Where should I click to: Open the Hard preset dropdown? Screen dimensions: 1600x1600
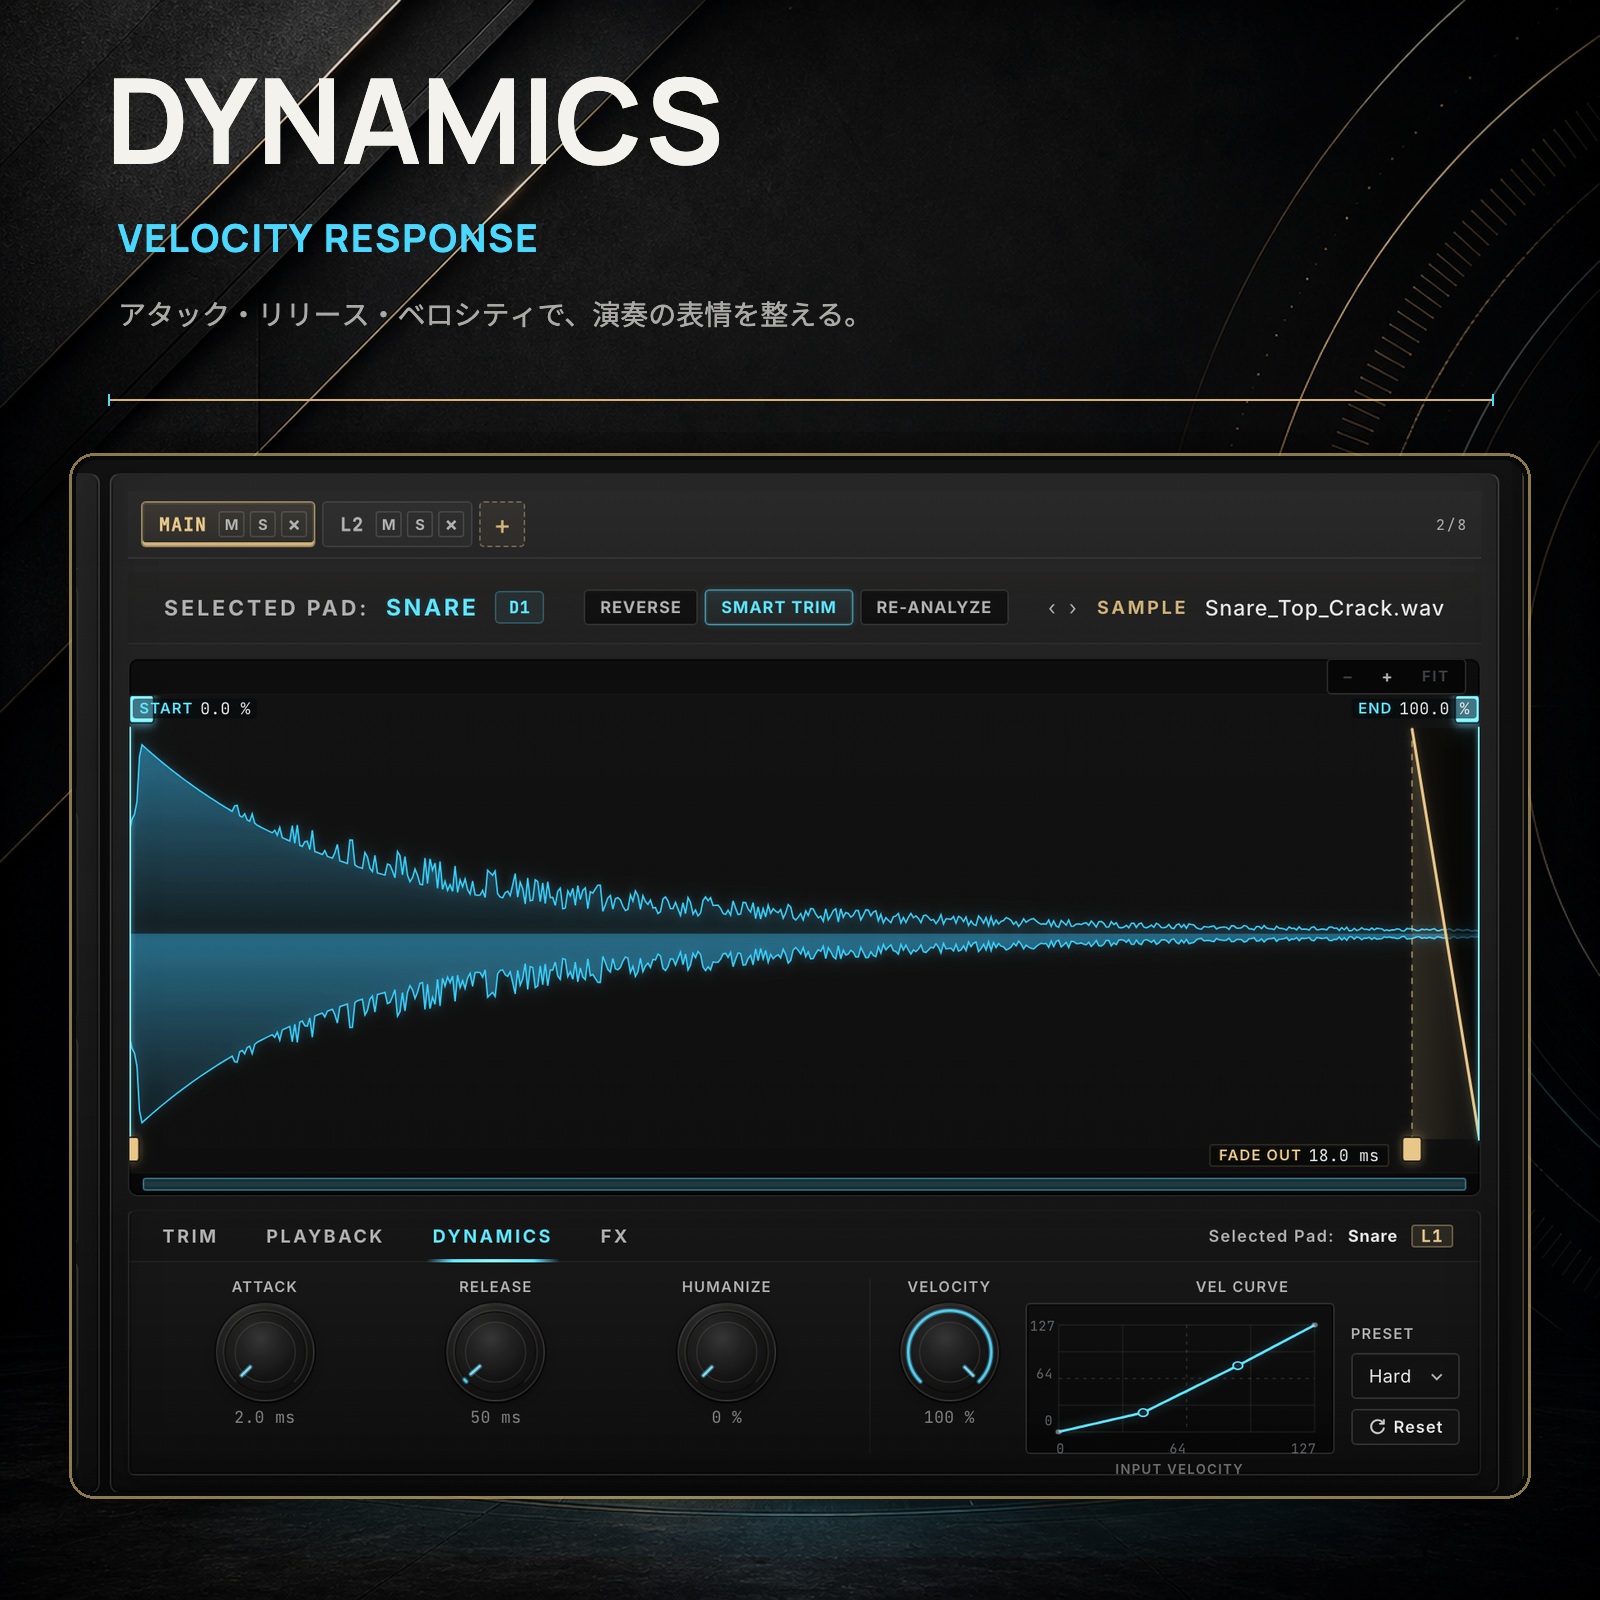click(1405, 1376)
